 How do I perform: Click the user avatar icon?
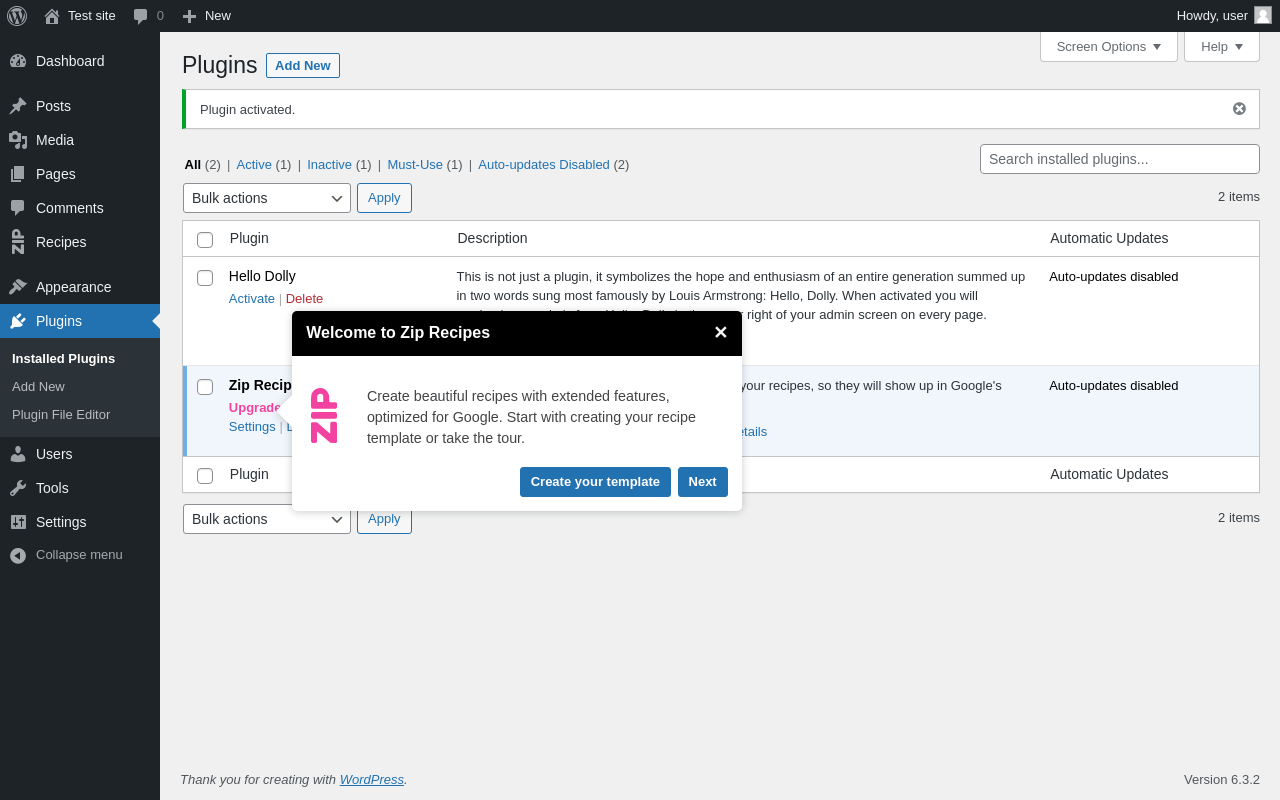(x=1263, y=15)
